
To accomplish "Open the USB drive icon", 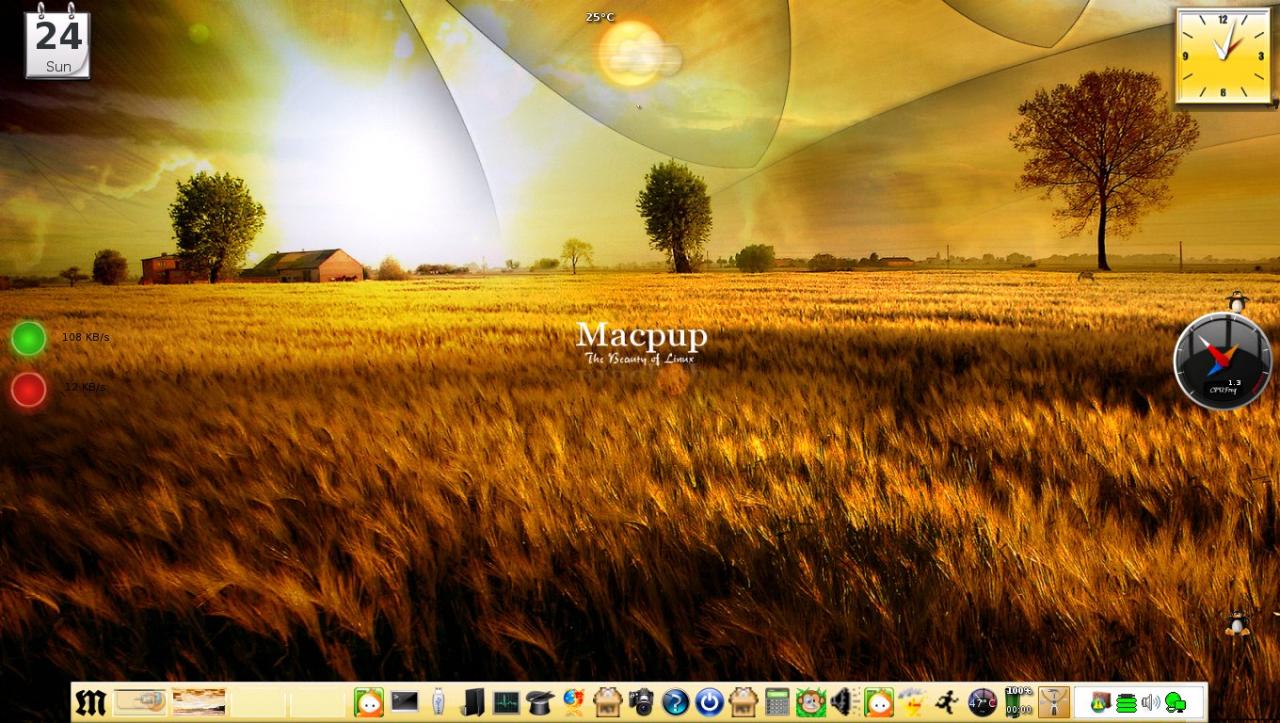I will tap(437, 702).
